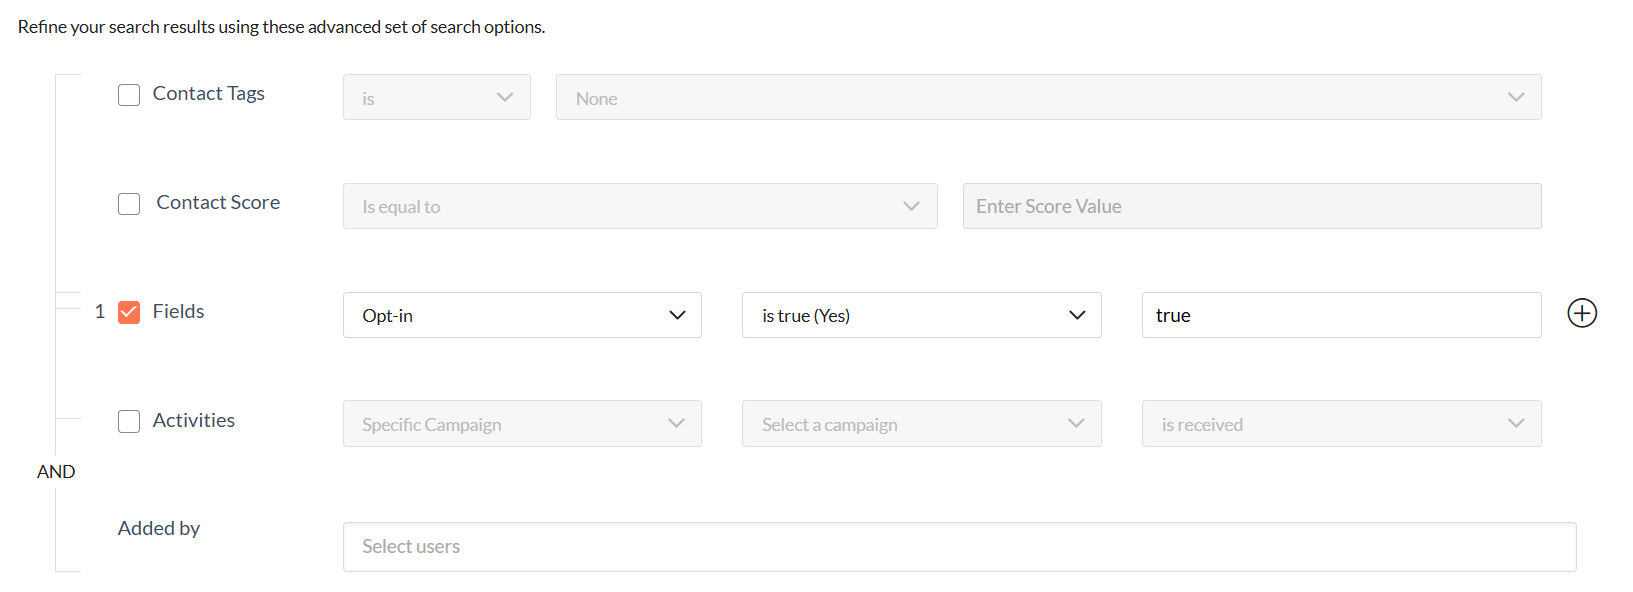Enable the Contact Tags checkbox
1633x592 pixels.
tap(129, 95)
